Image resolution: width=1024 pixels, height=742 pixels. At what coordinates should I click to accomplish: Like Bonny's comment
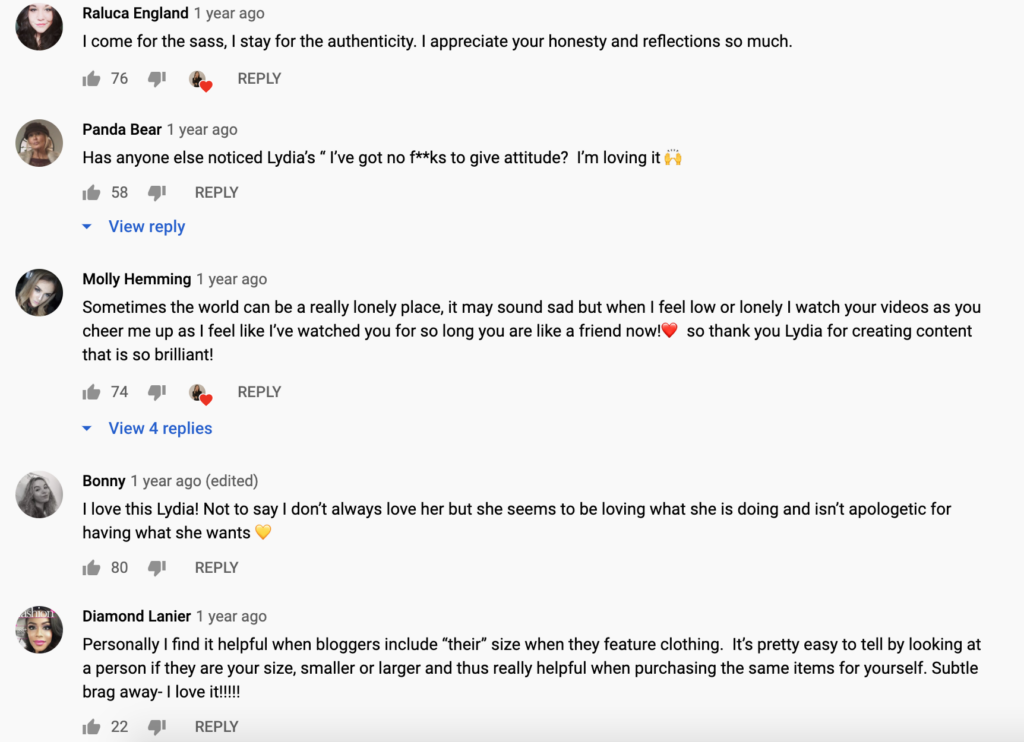[92, 568]
